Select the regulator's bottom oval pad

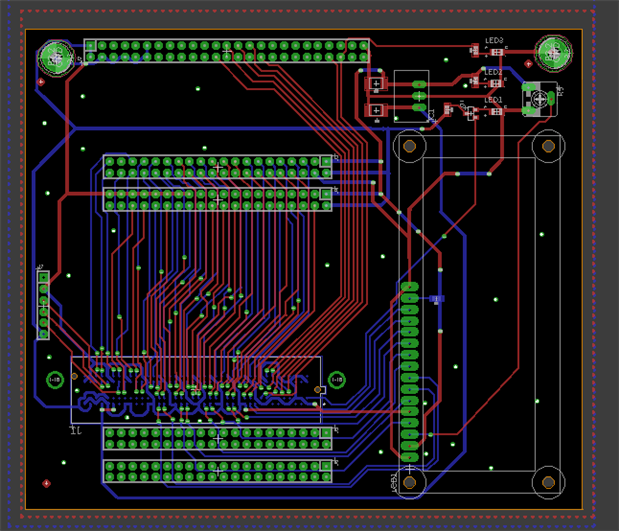pos(419,107)
